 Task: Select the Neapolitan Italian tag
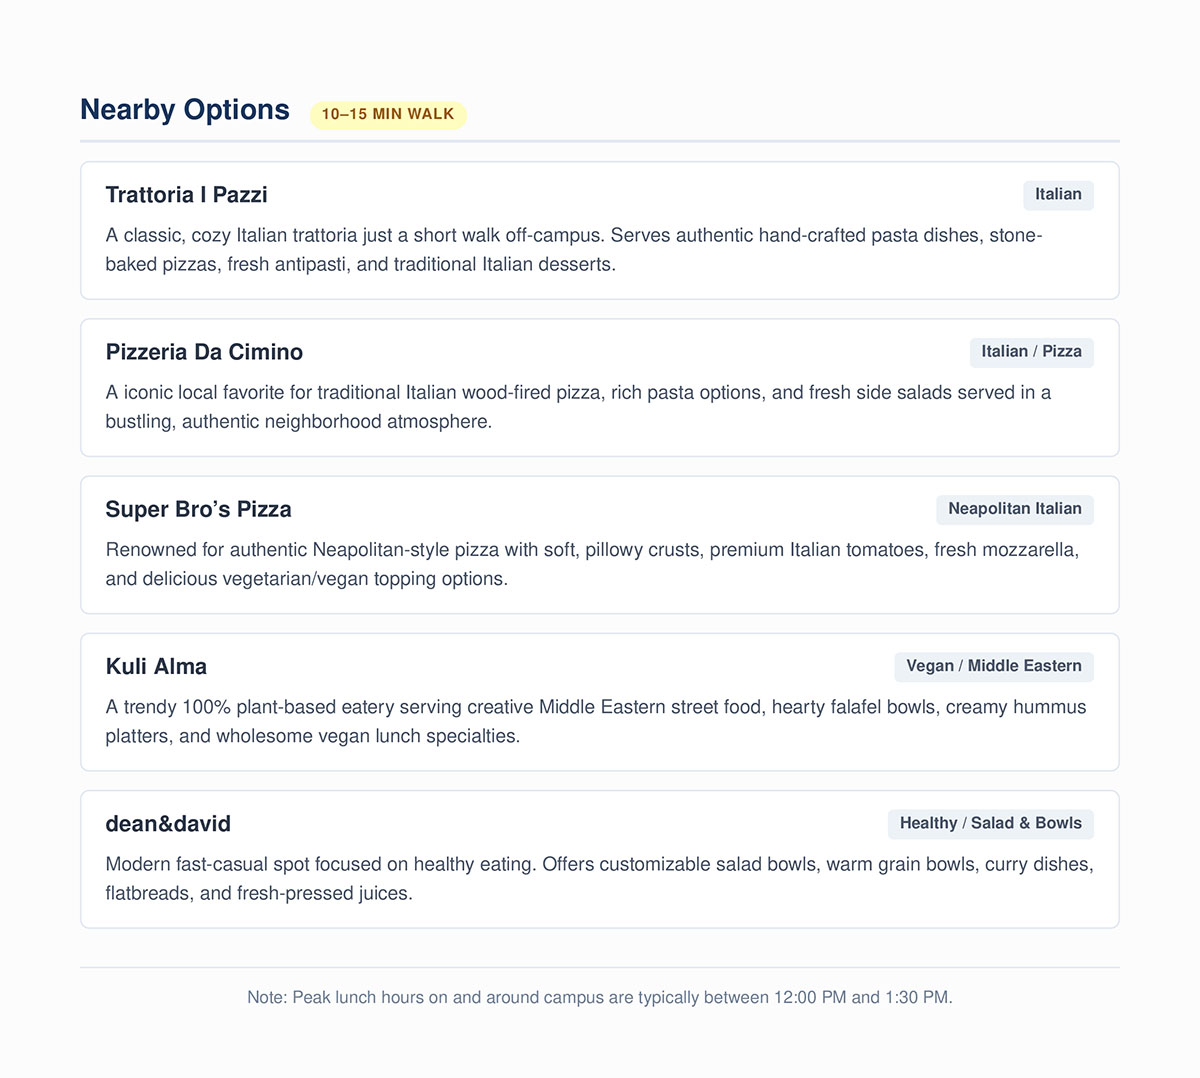(x=1014, y=509)
